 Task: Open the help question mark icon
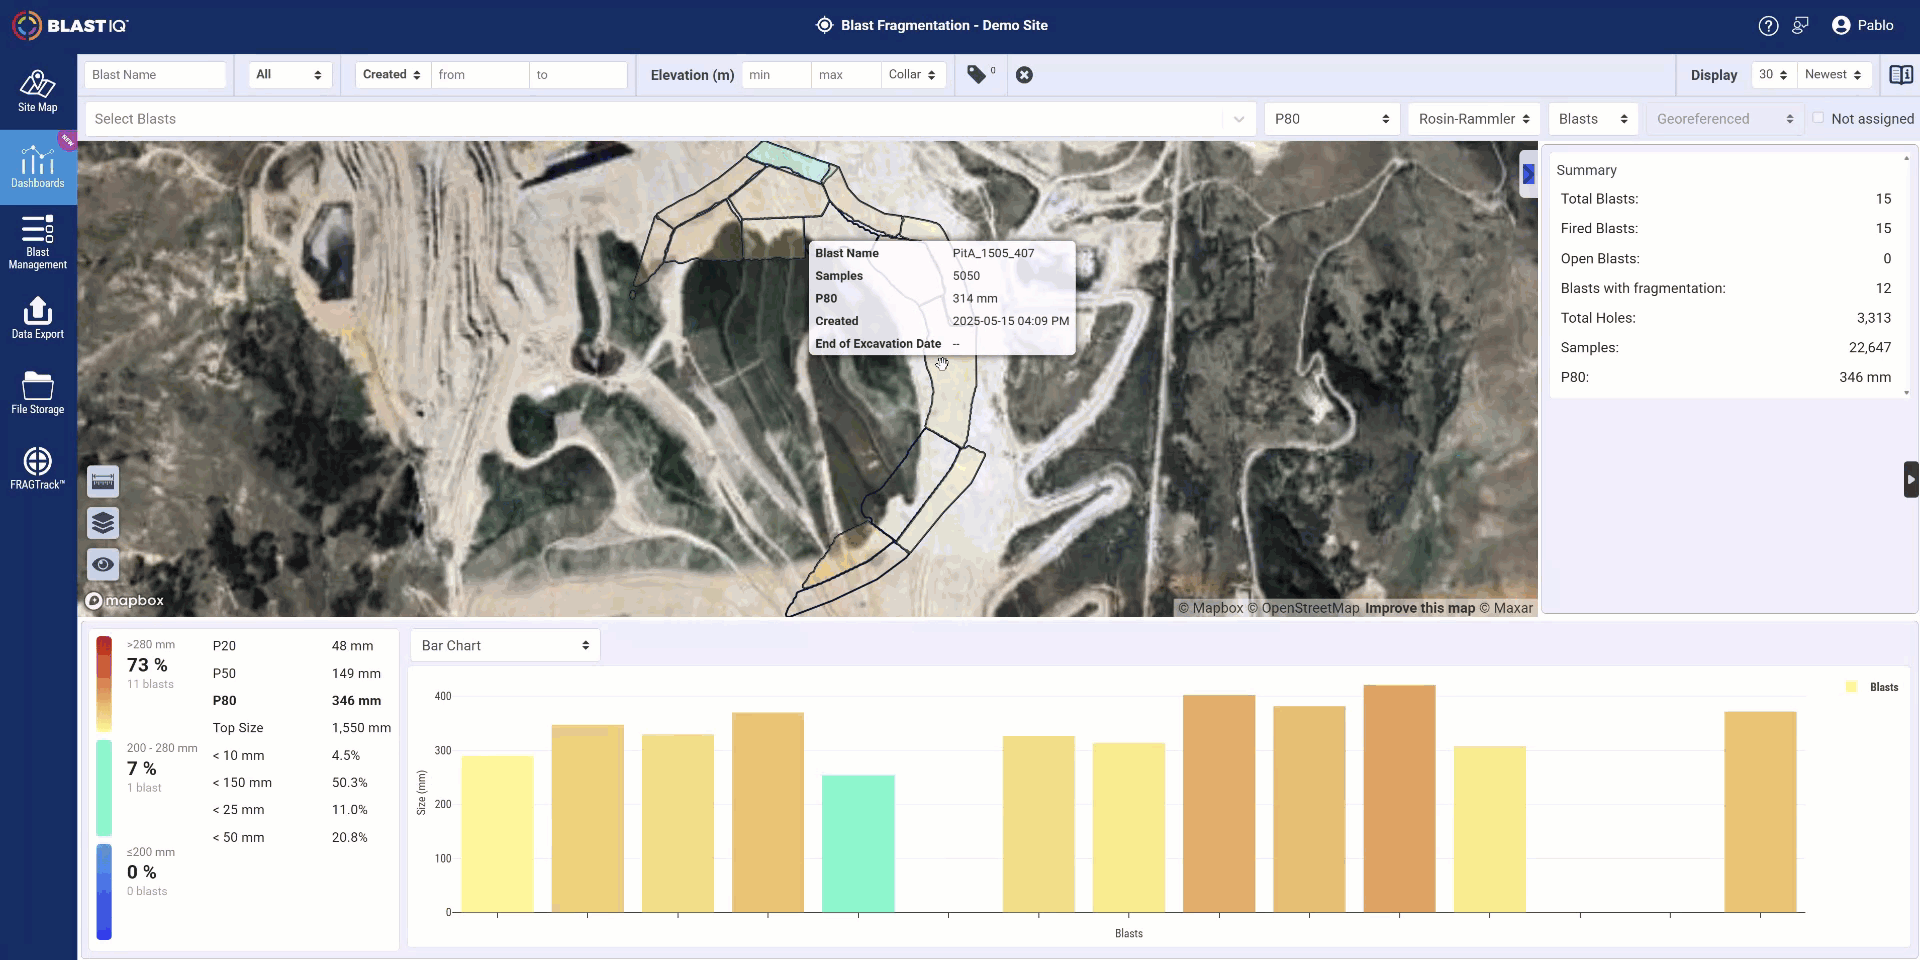click(x=1768, y=26)
